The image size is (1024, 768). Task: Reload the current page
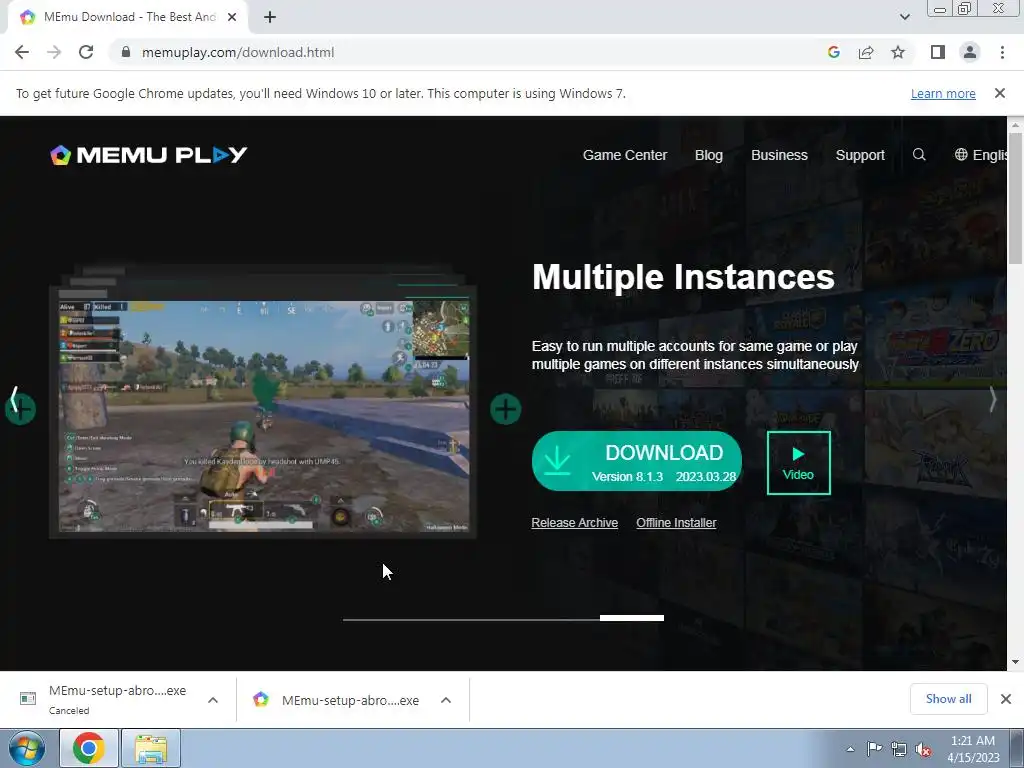86,52
